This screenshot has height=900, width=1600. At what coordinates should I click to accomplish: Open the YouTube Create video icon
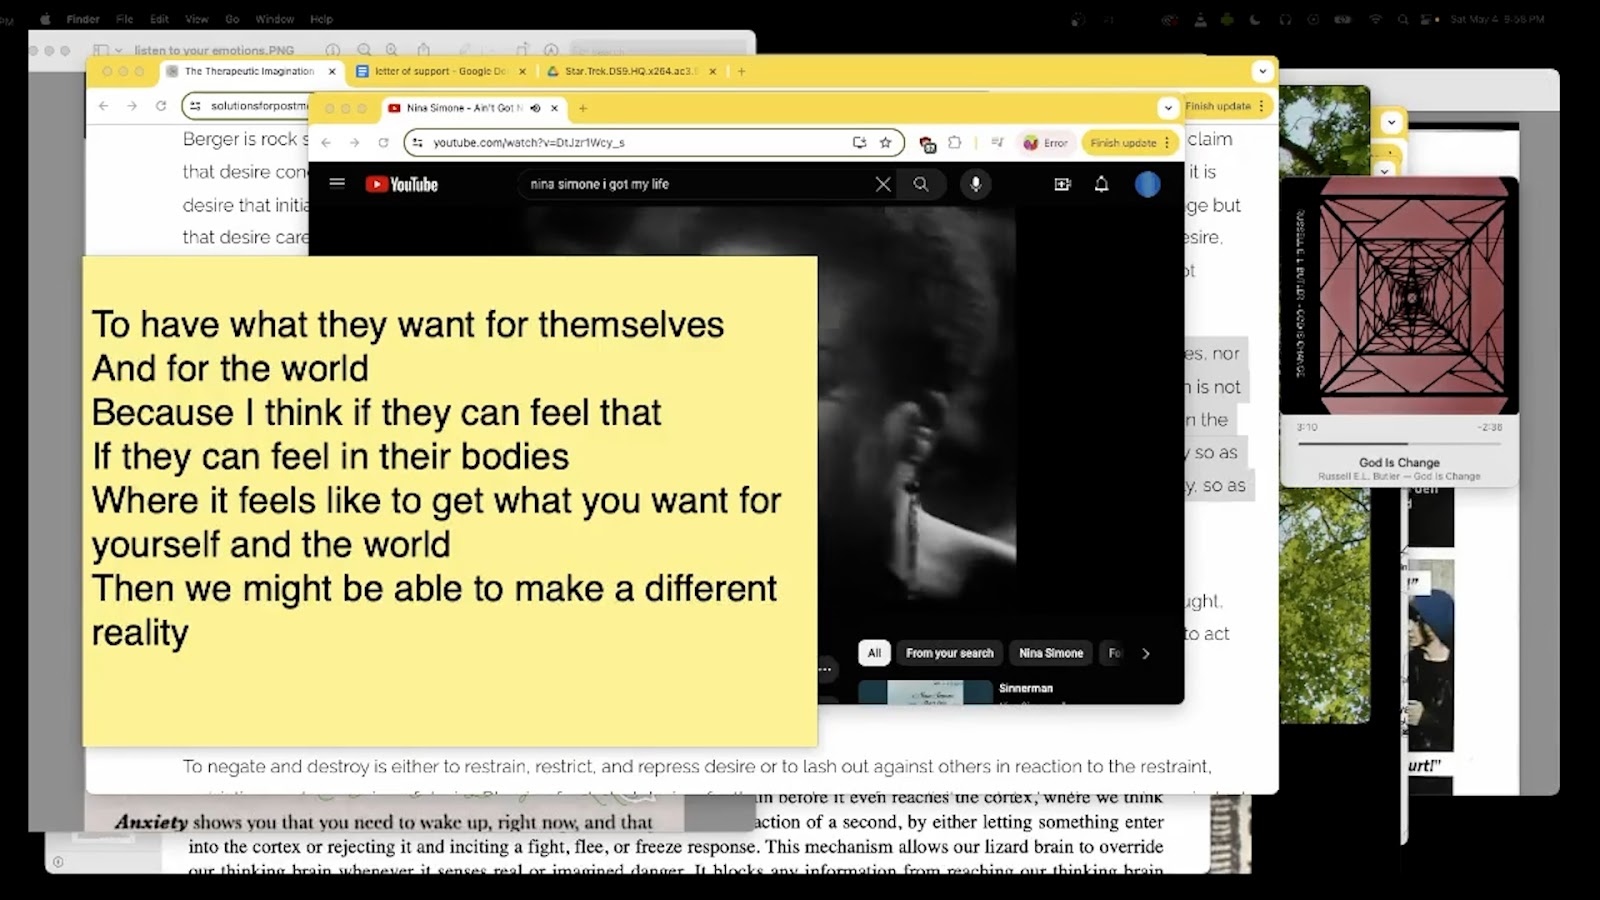pos(1062,184)
